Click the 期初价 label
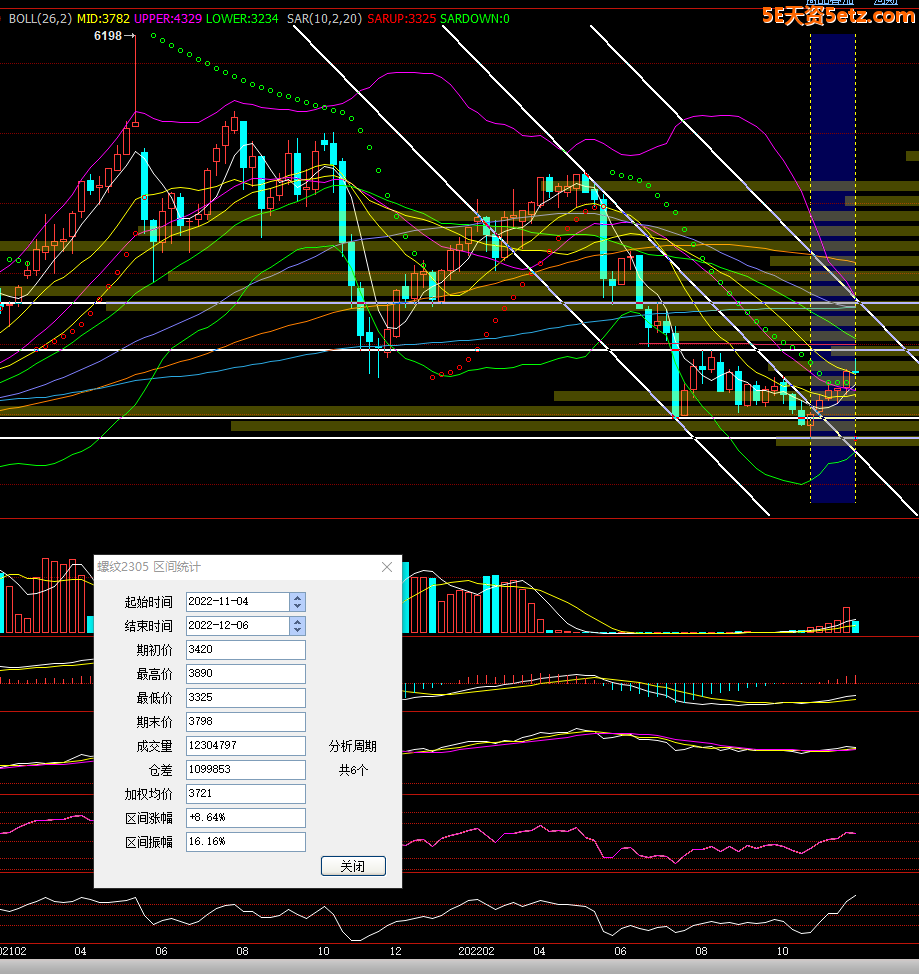Image resolution: width=919 pixels, height=974 pixels. (x=154, y=650)
